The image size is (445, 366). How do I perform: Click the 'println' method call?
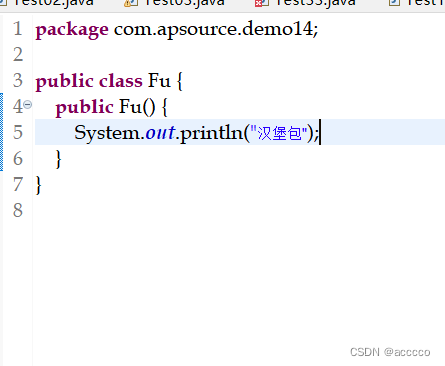pyautogui.click(x=211, y=133)
